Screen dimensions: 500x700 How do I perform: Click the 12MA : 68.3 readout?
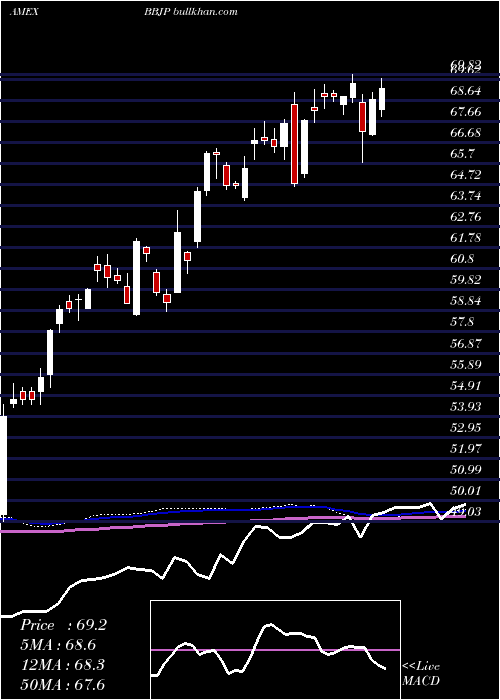tap(62, 665)
